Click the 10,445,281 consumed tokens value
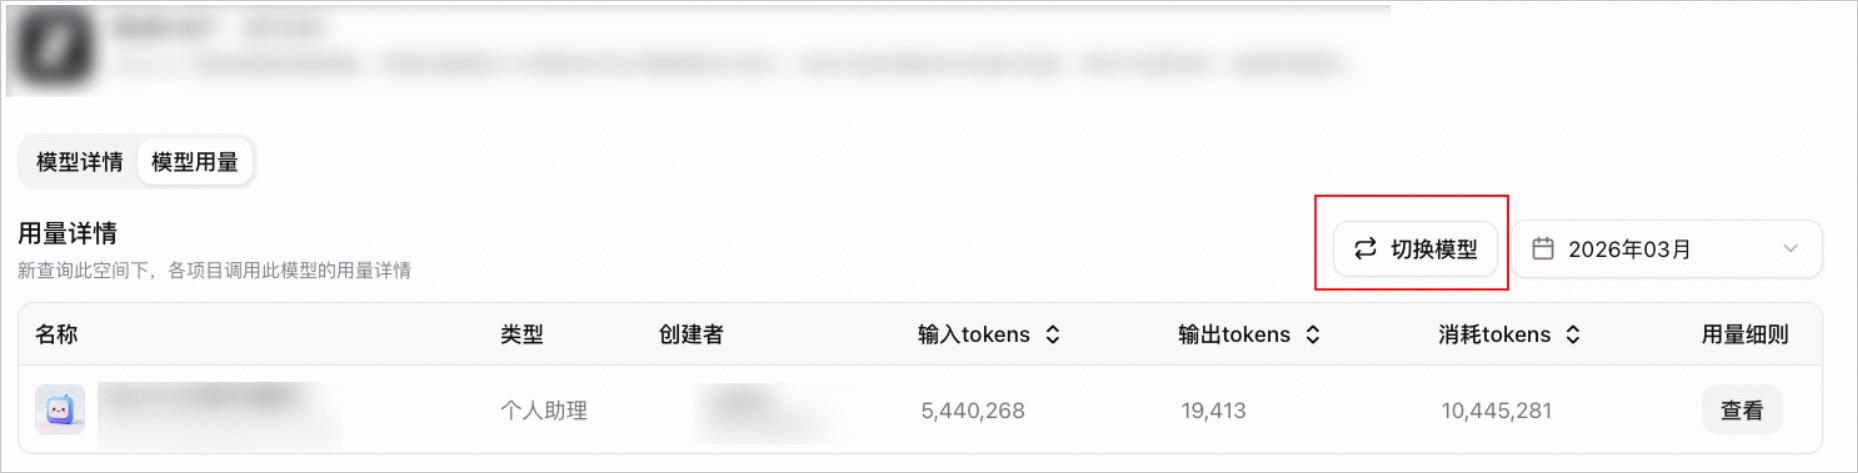Viewport: 1858px width, 473px height. click(x=1496, y=411)
